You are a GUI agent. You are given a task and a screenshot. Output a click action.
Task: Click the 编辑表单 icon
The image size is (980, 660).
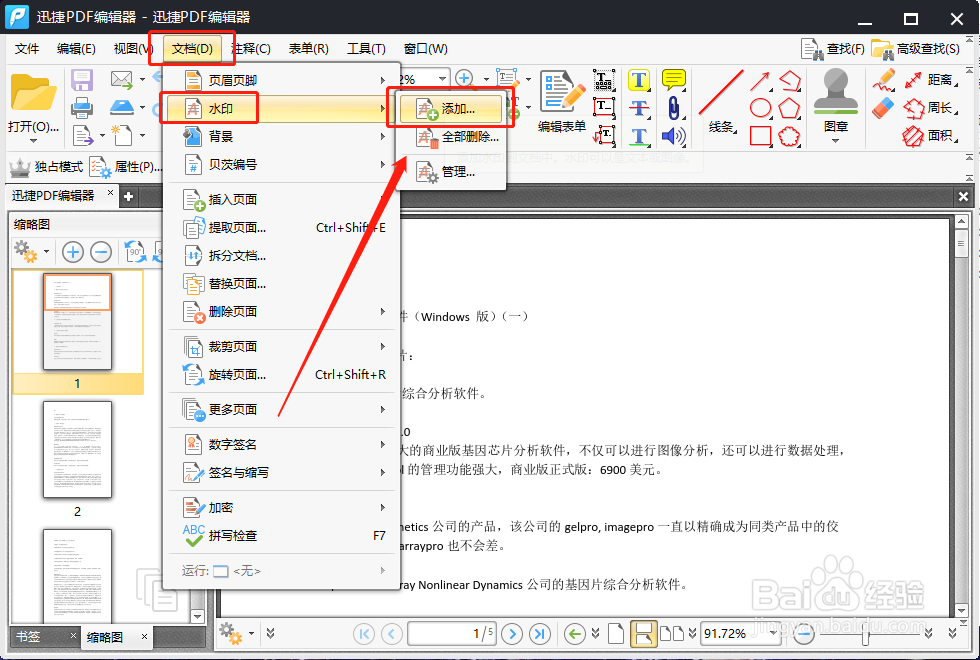pos(562,92)
